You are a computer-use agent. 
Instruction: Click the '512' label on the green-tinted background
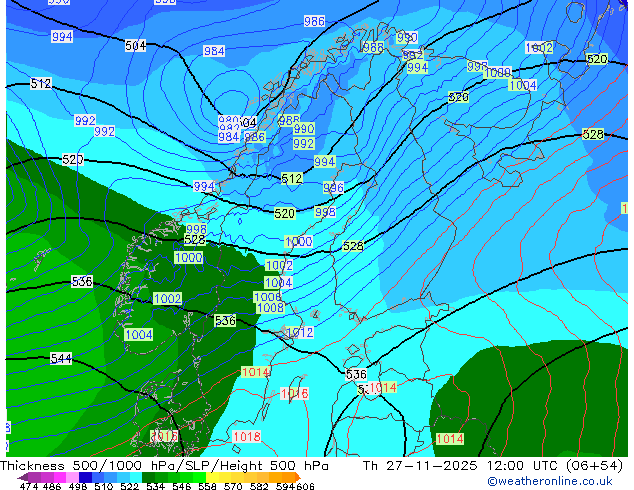[x=292, y=178]
